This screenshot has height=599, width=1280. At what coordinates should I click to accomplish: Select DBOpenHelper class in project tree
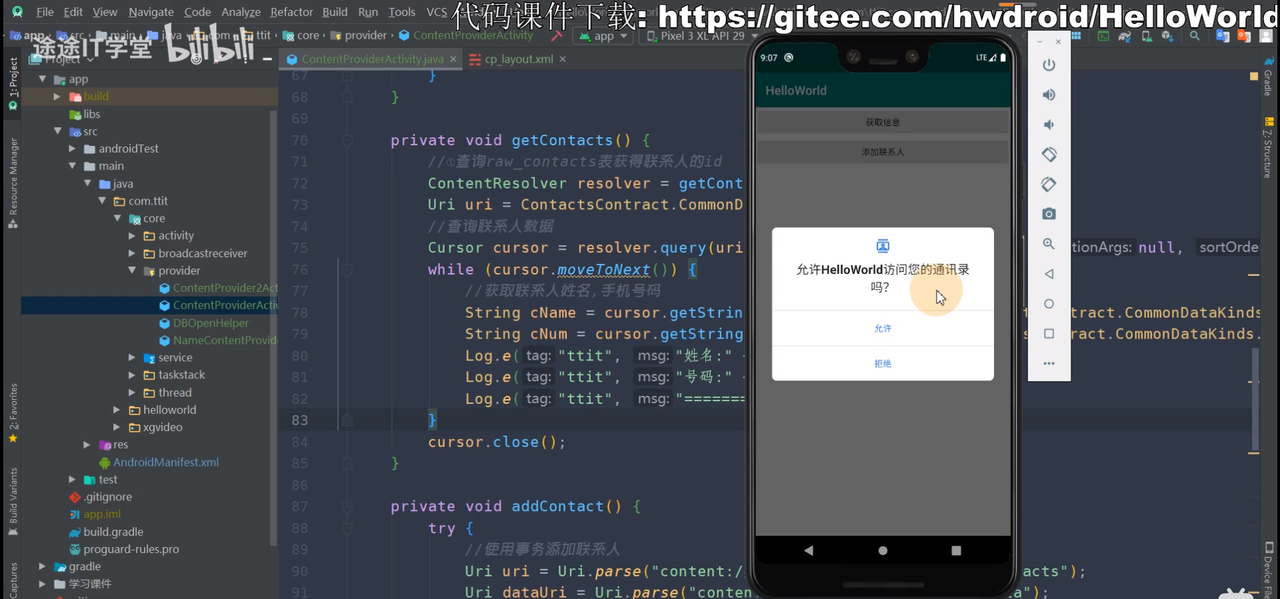[x=210, y=323]
